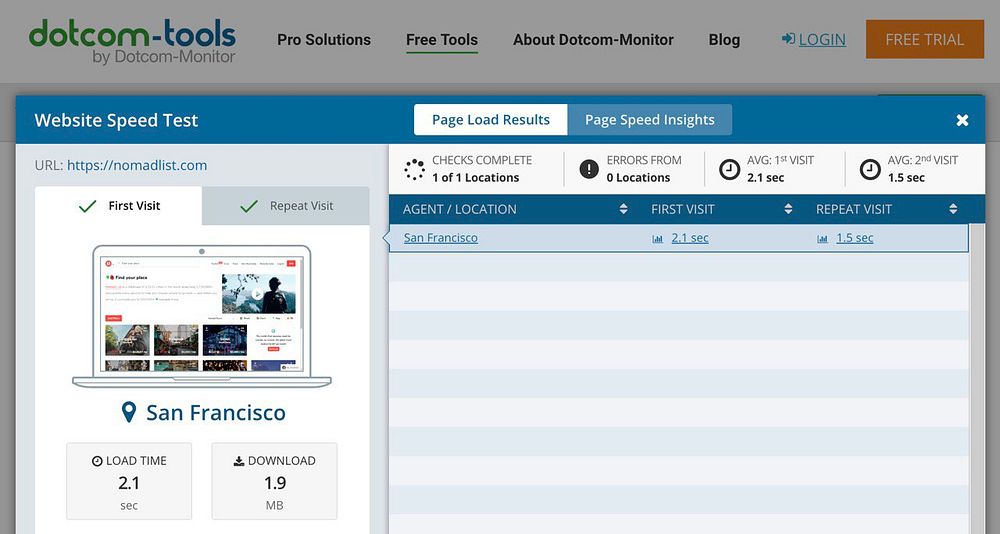Close the Website Speed Test dialog
The image size is (1000, 534).
tap(962, 120)
